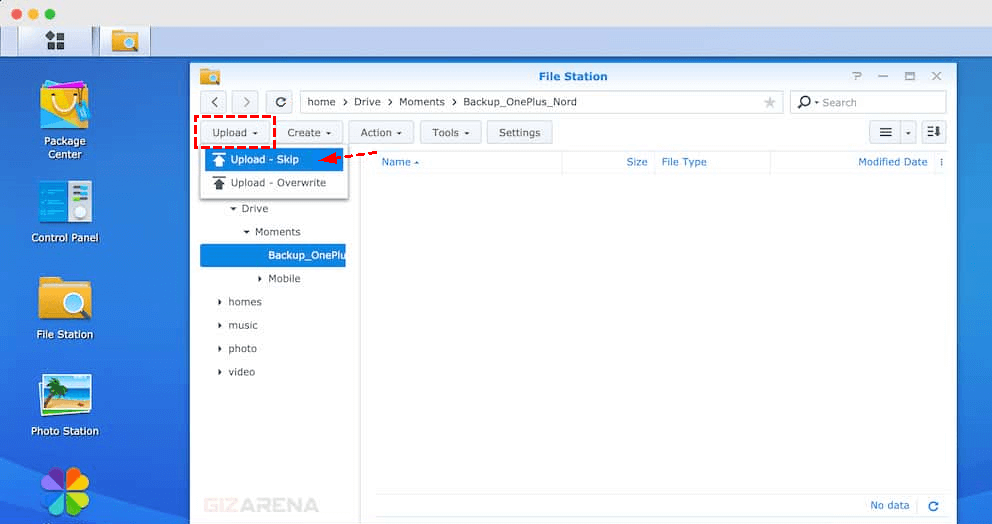Select photo folder label in tree
This screenshot has width=992, height=524.
[242, 349]
